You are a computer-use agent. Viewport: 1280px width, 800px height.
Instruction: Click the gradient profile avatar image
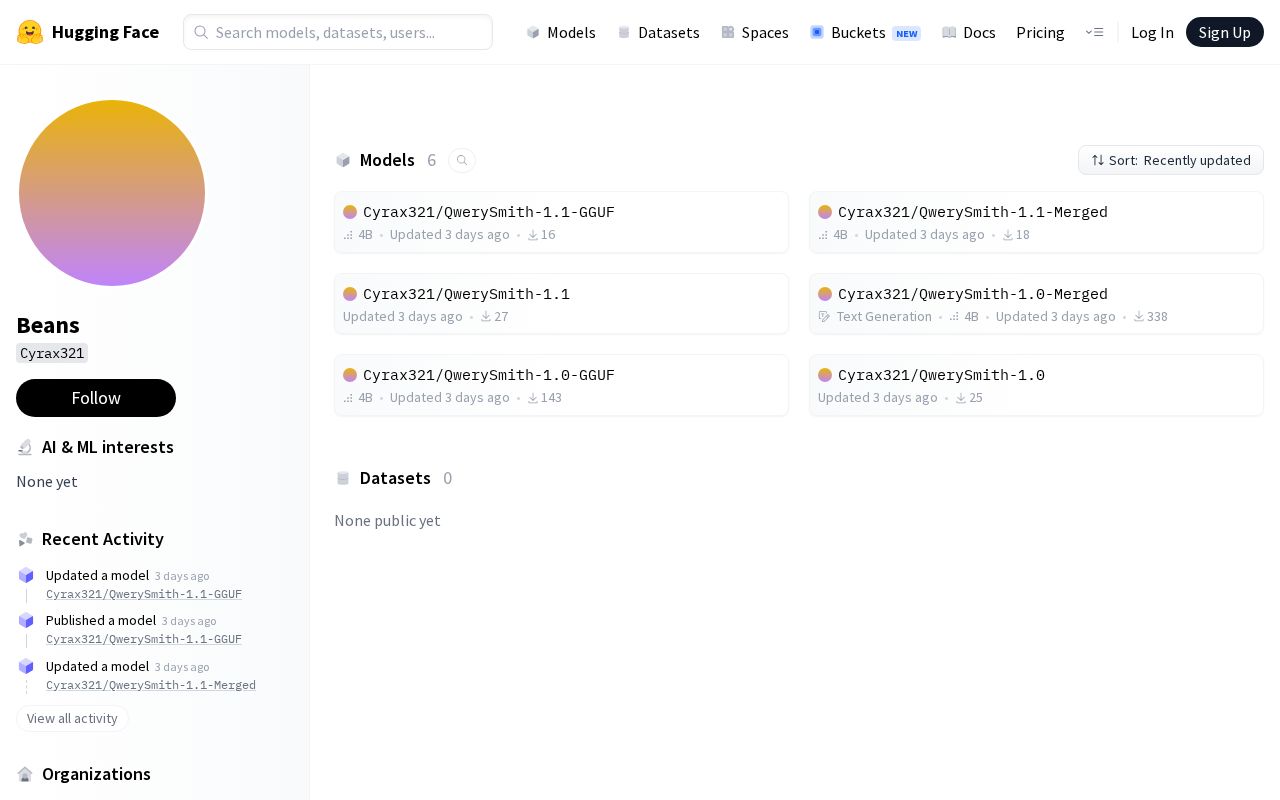112,193
